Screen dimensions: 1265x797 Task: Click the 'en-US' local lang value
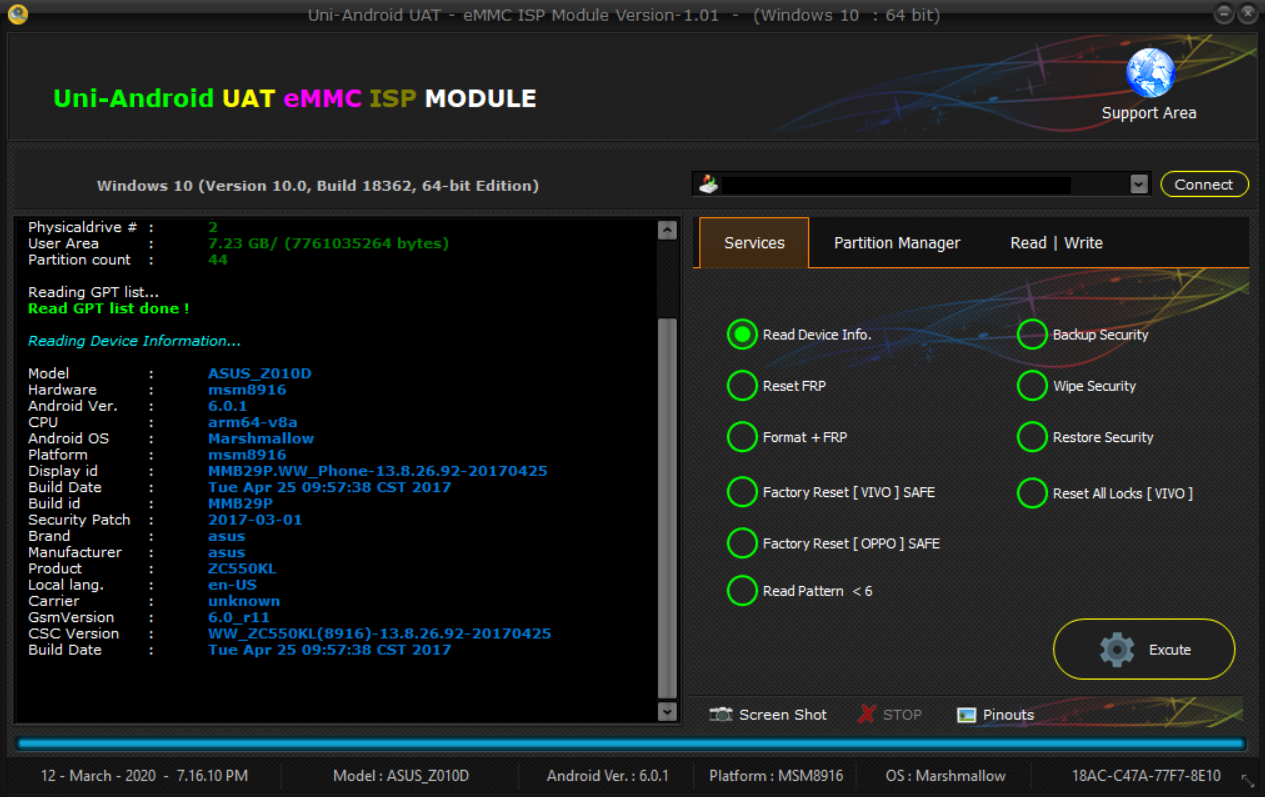pyautogui.click(x=232, y=584)
